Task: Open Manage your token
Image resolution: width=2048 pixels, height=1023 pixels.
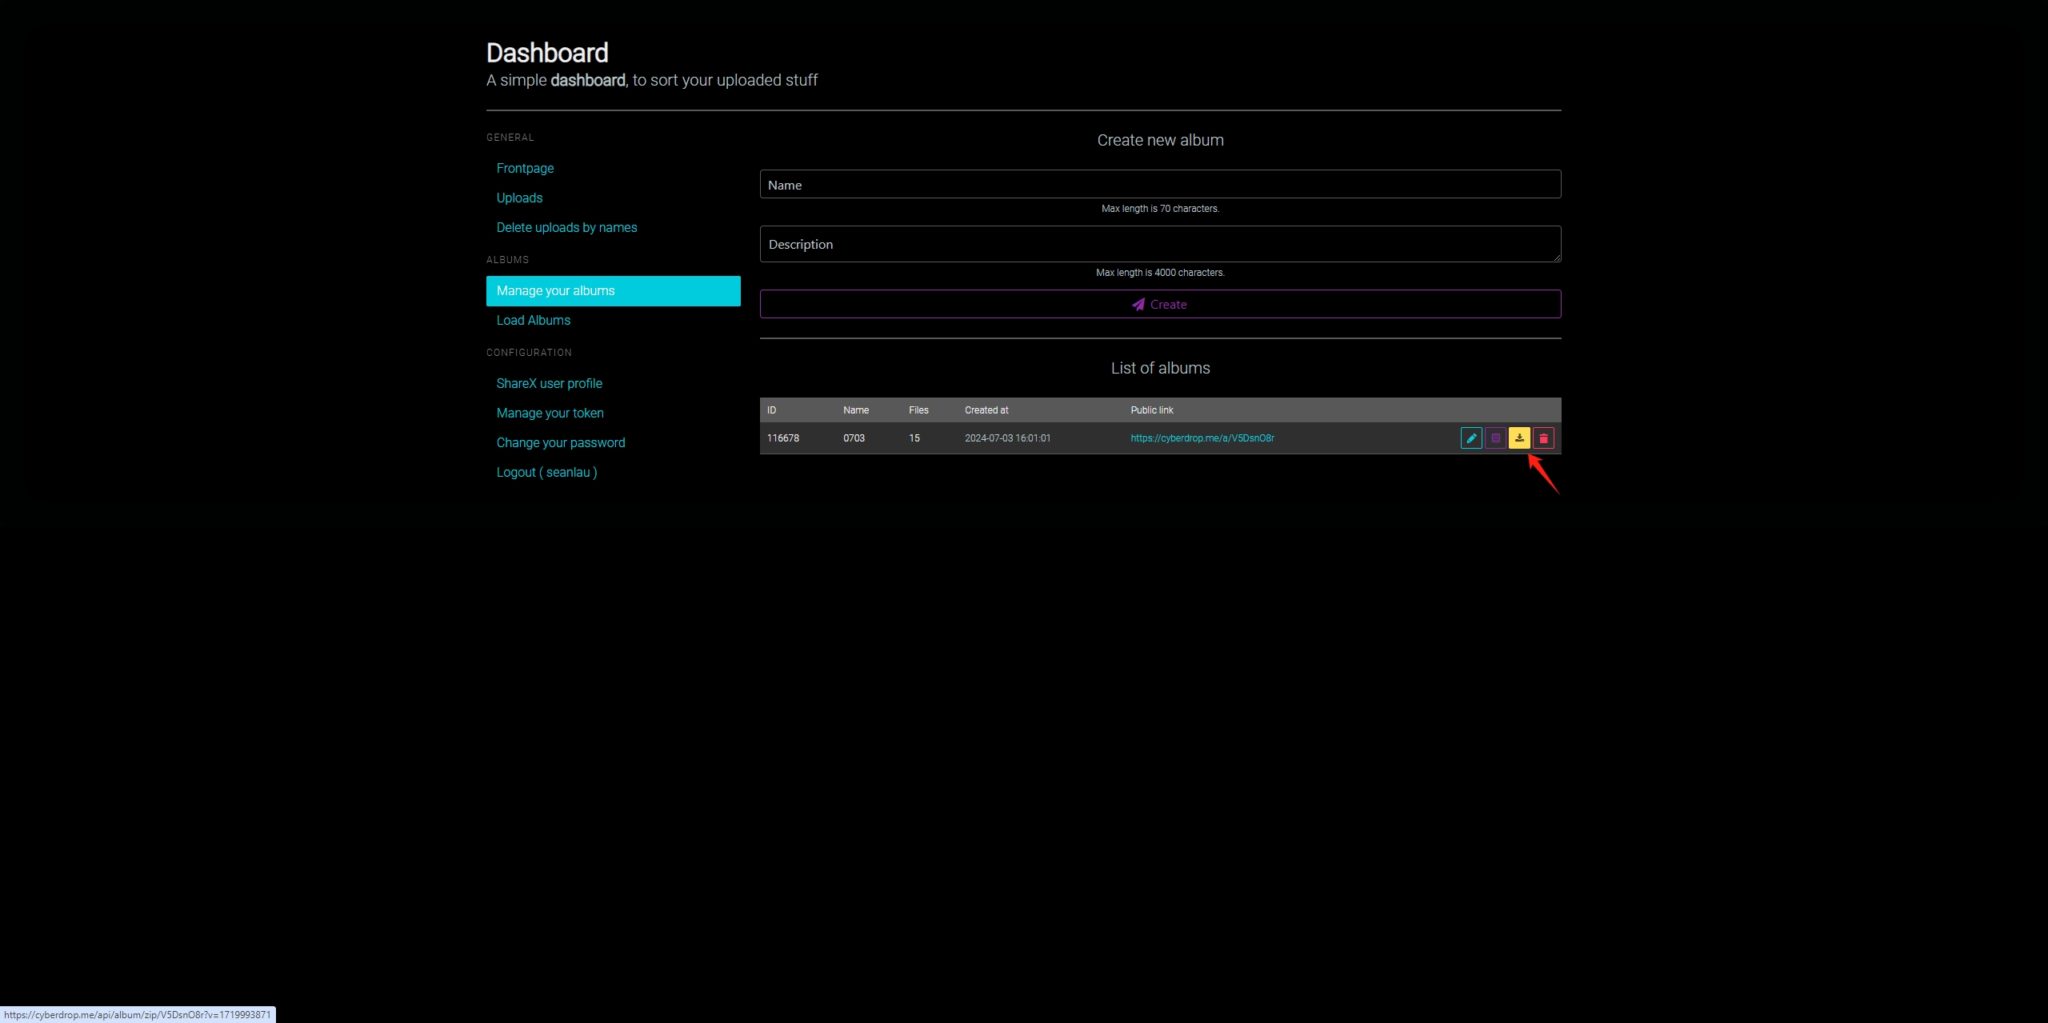Action: [x=550, y=412]
